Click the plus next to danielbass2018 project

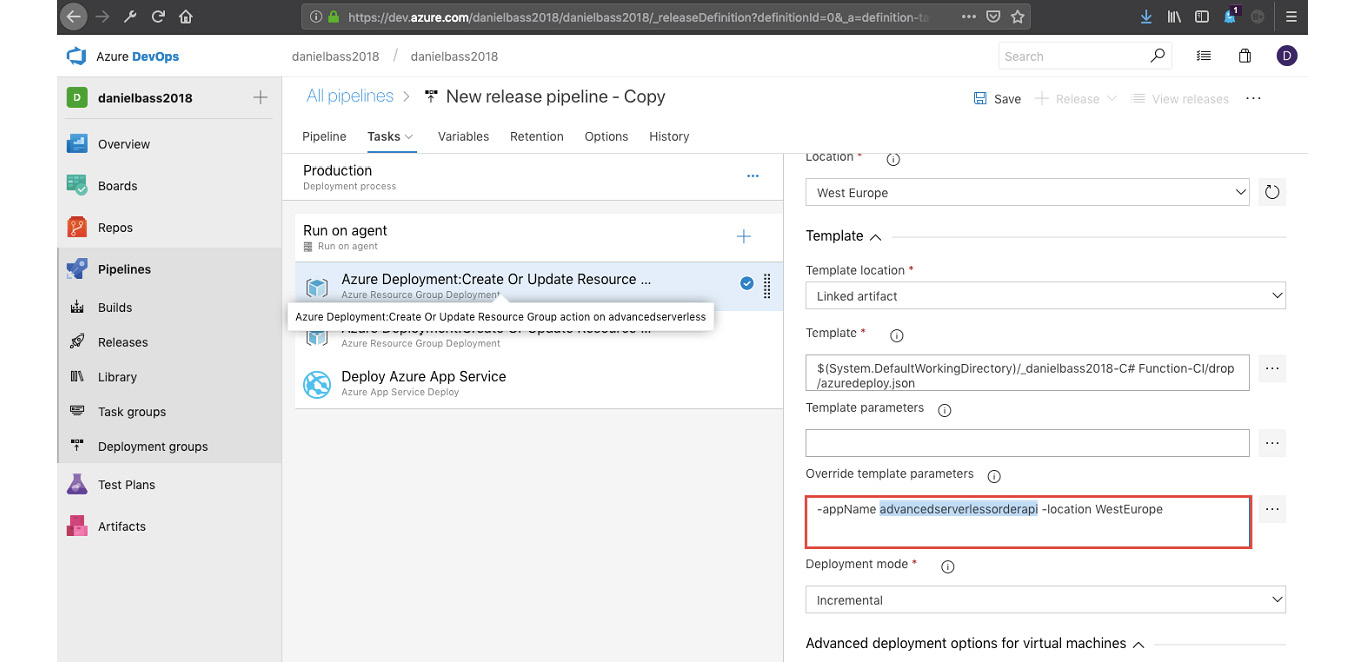pos(260,98)
